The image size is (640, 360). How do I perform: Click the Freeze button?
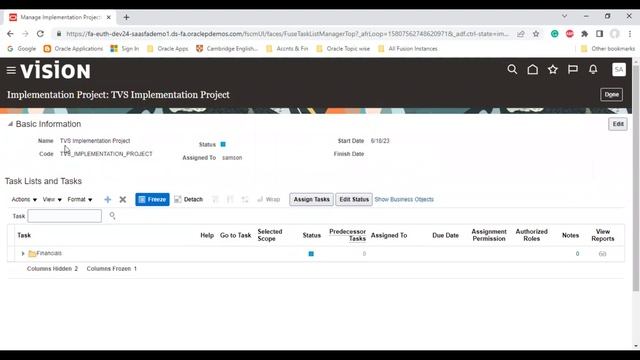pos(152,200)
